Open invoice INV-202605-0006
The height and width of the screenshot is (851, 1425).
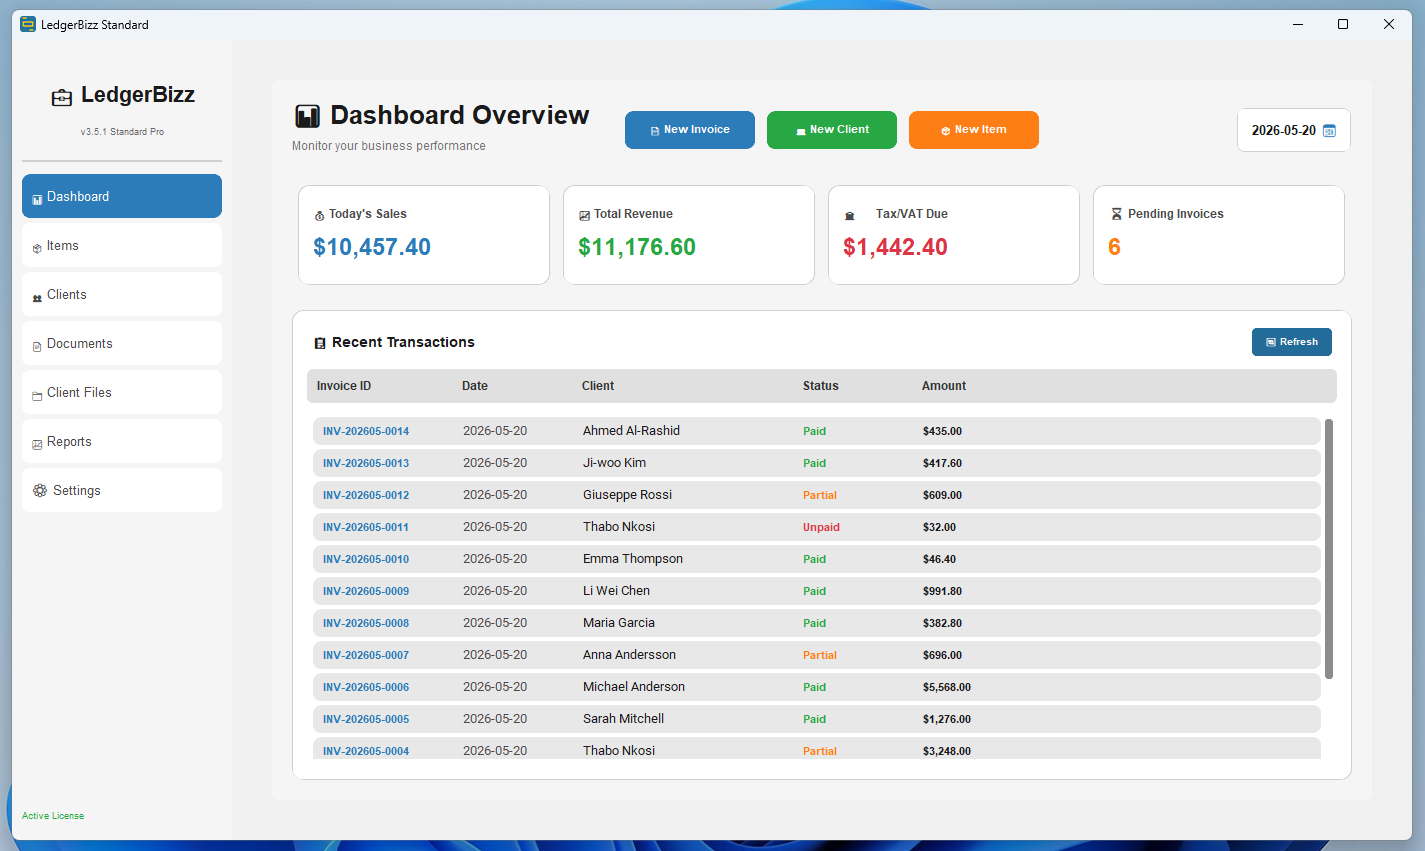click(x=366, y=688)
